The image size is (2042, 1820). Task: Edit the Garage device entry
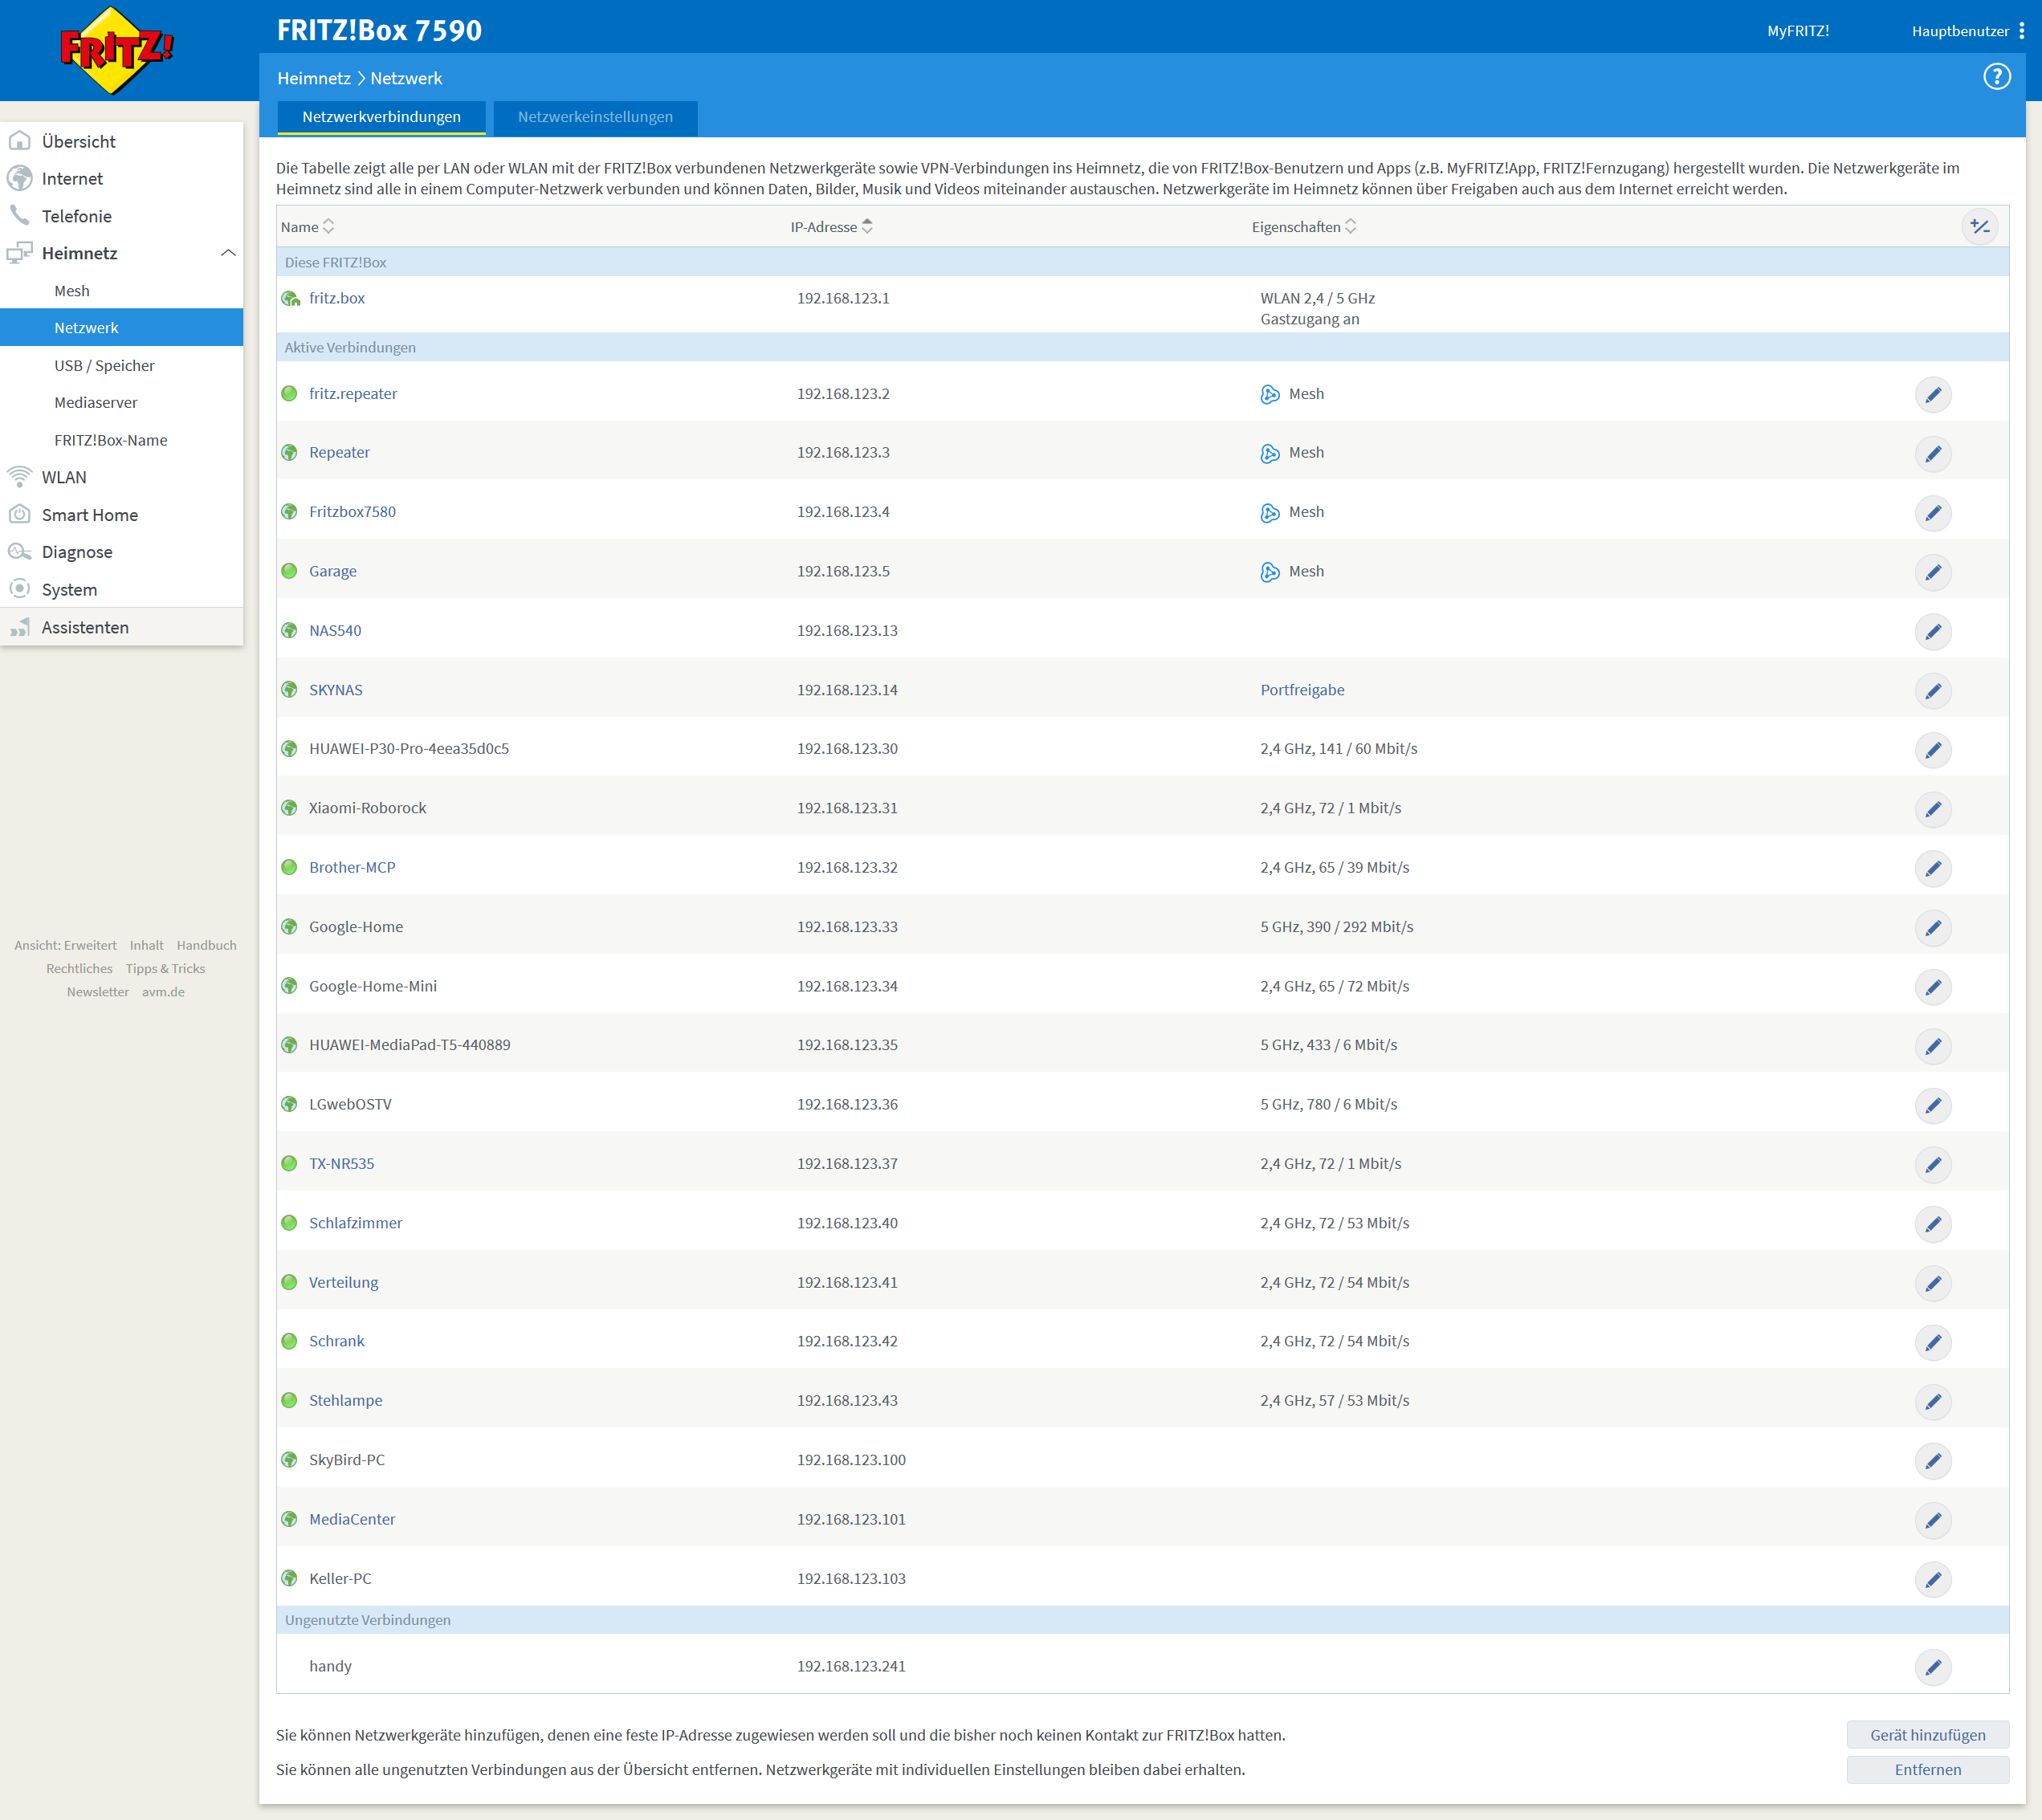1933,573
